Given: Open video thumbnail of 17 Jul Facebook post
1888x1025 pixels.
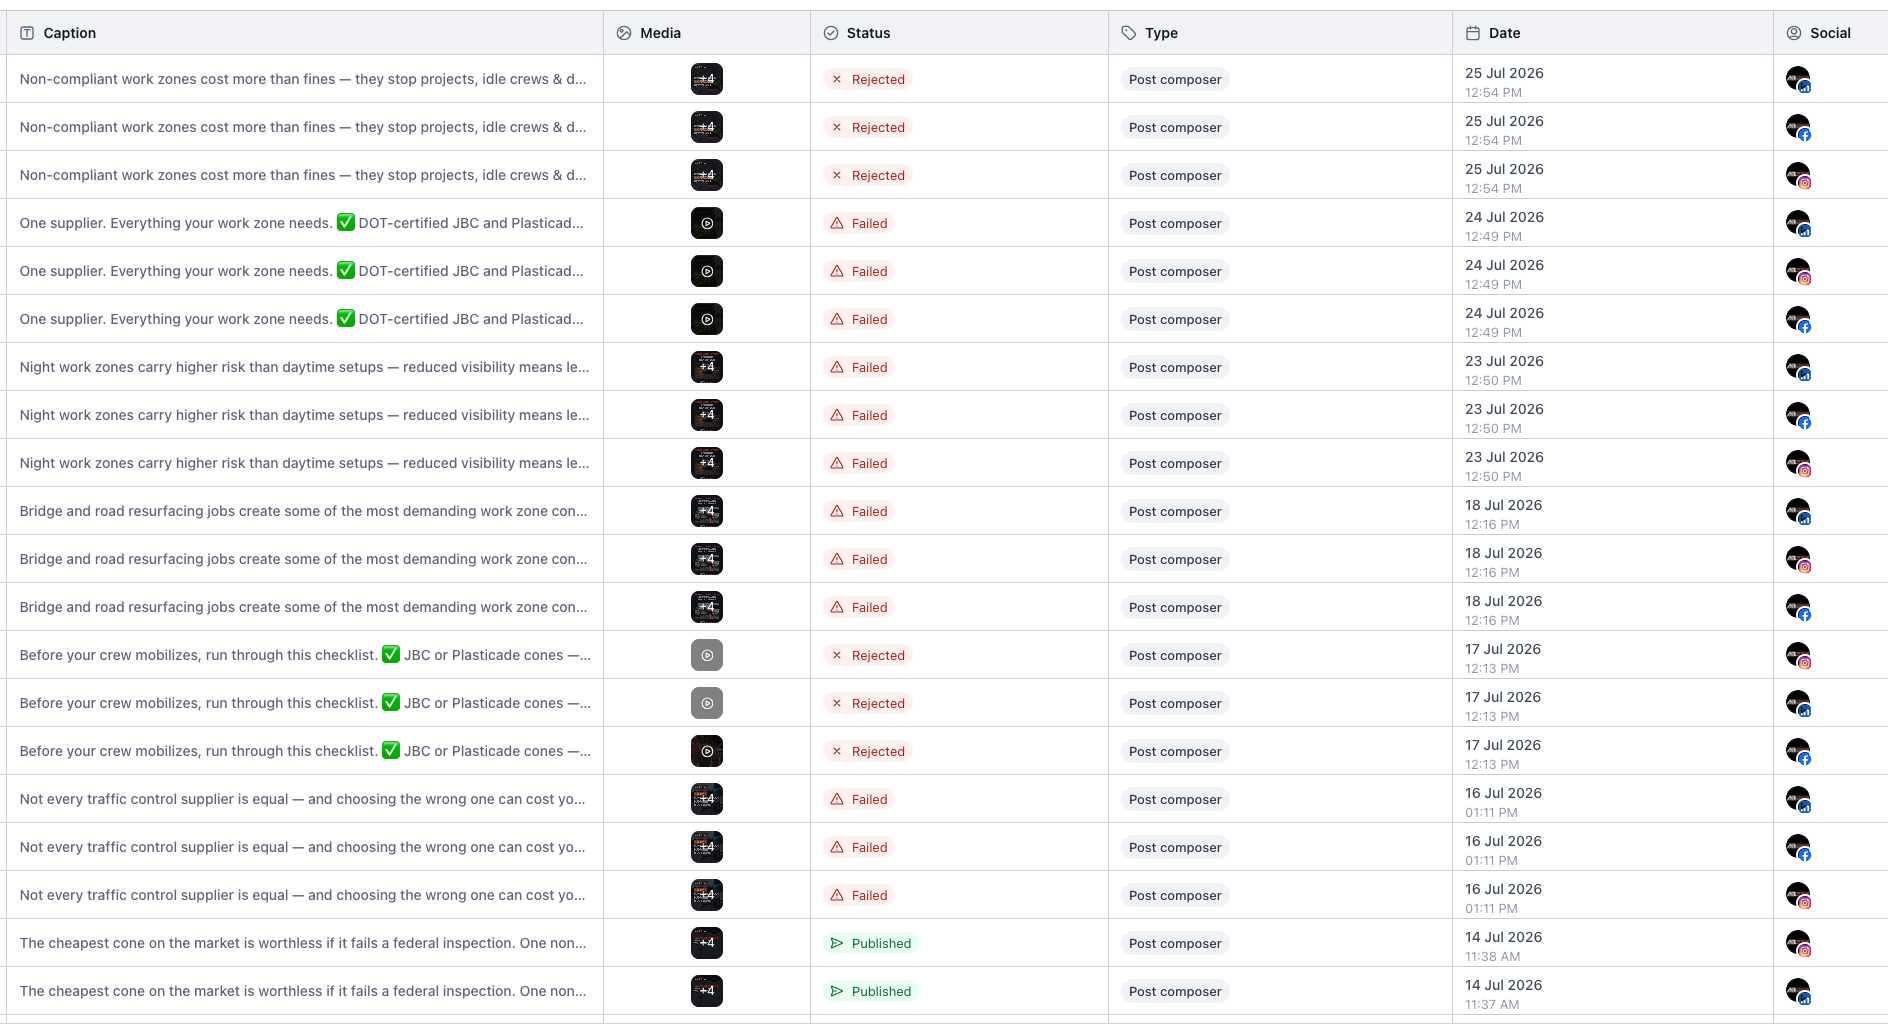Looking at the screenshot, I should pos(707,751).
